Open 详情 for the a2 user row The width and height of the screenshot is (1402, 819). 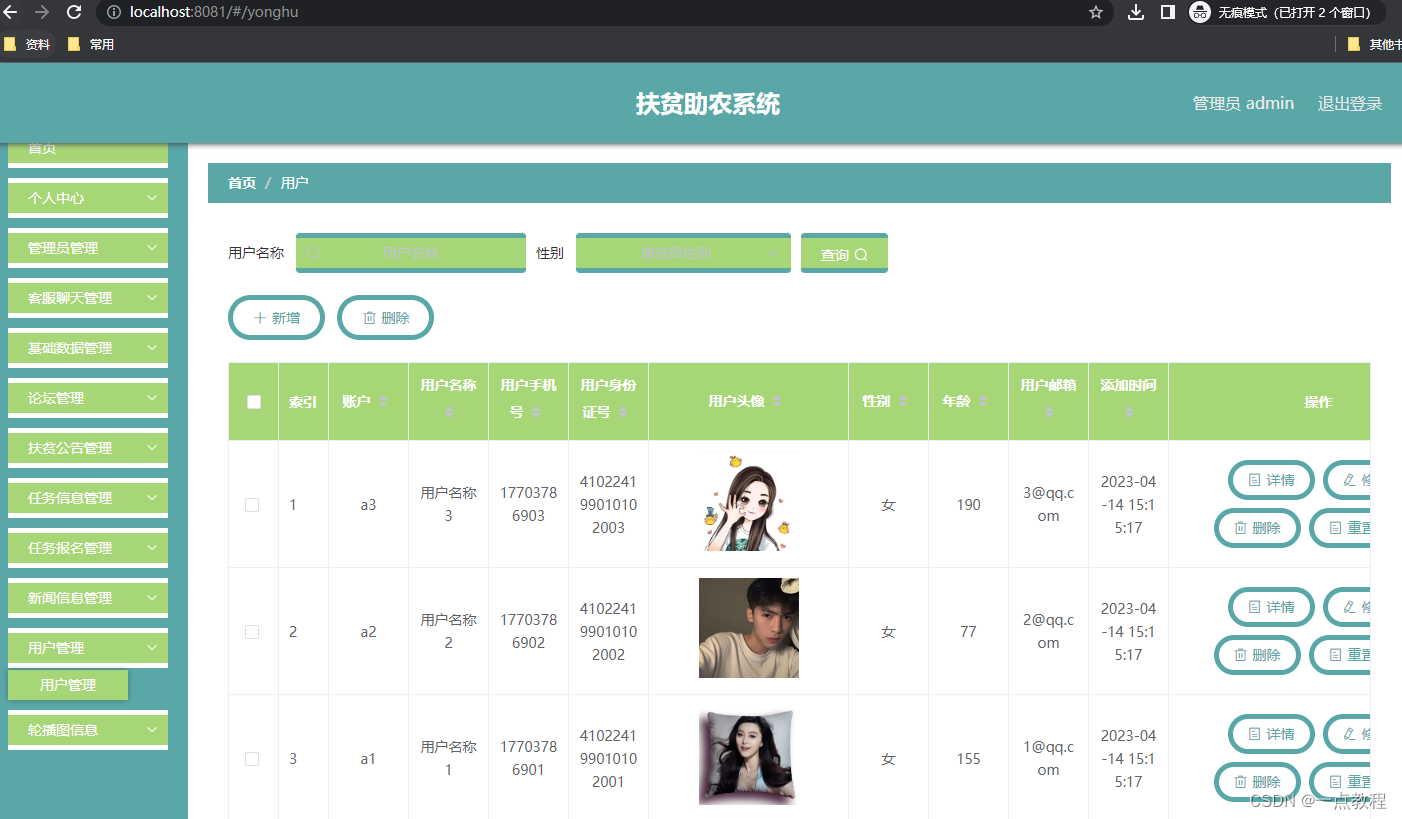click(x=1271, y=607)
